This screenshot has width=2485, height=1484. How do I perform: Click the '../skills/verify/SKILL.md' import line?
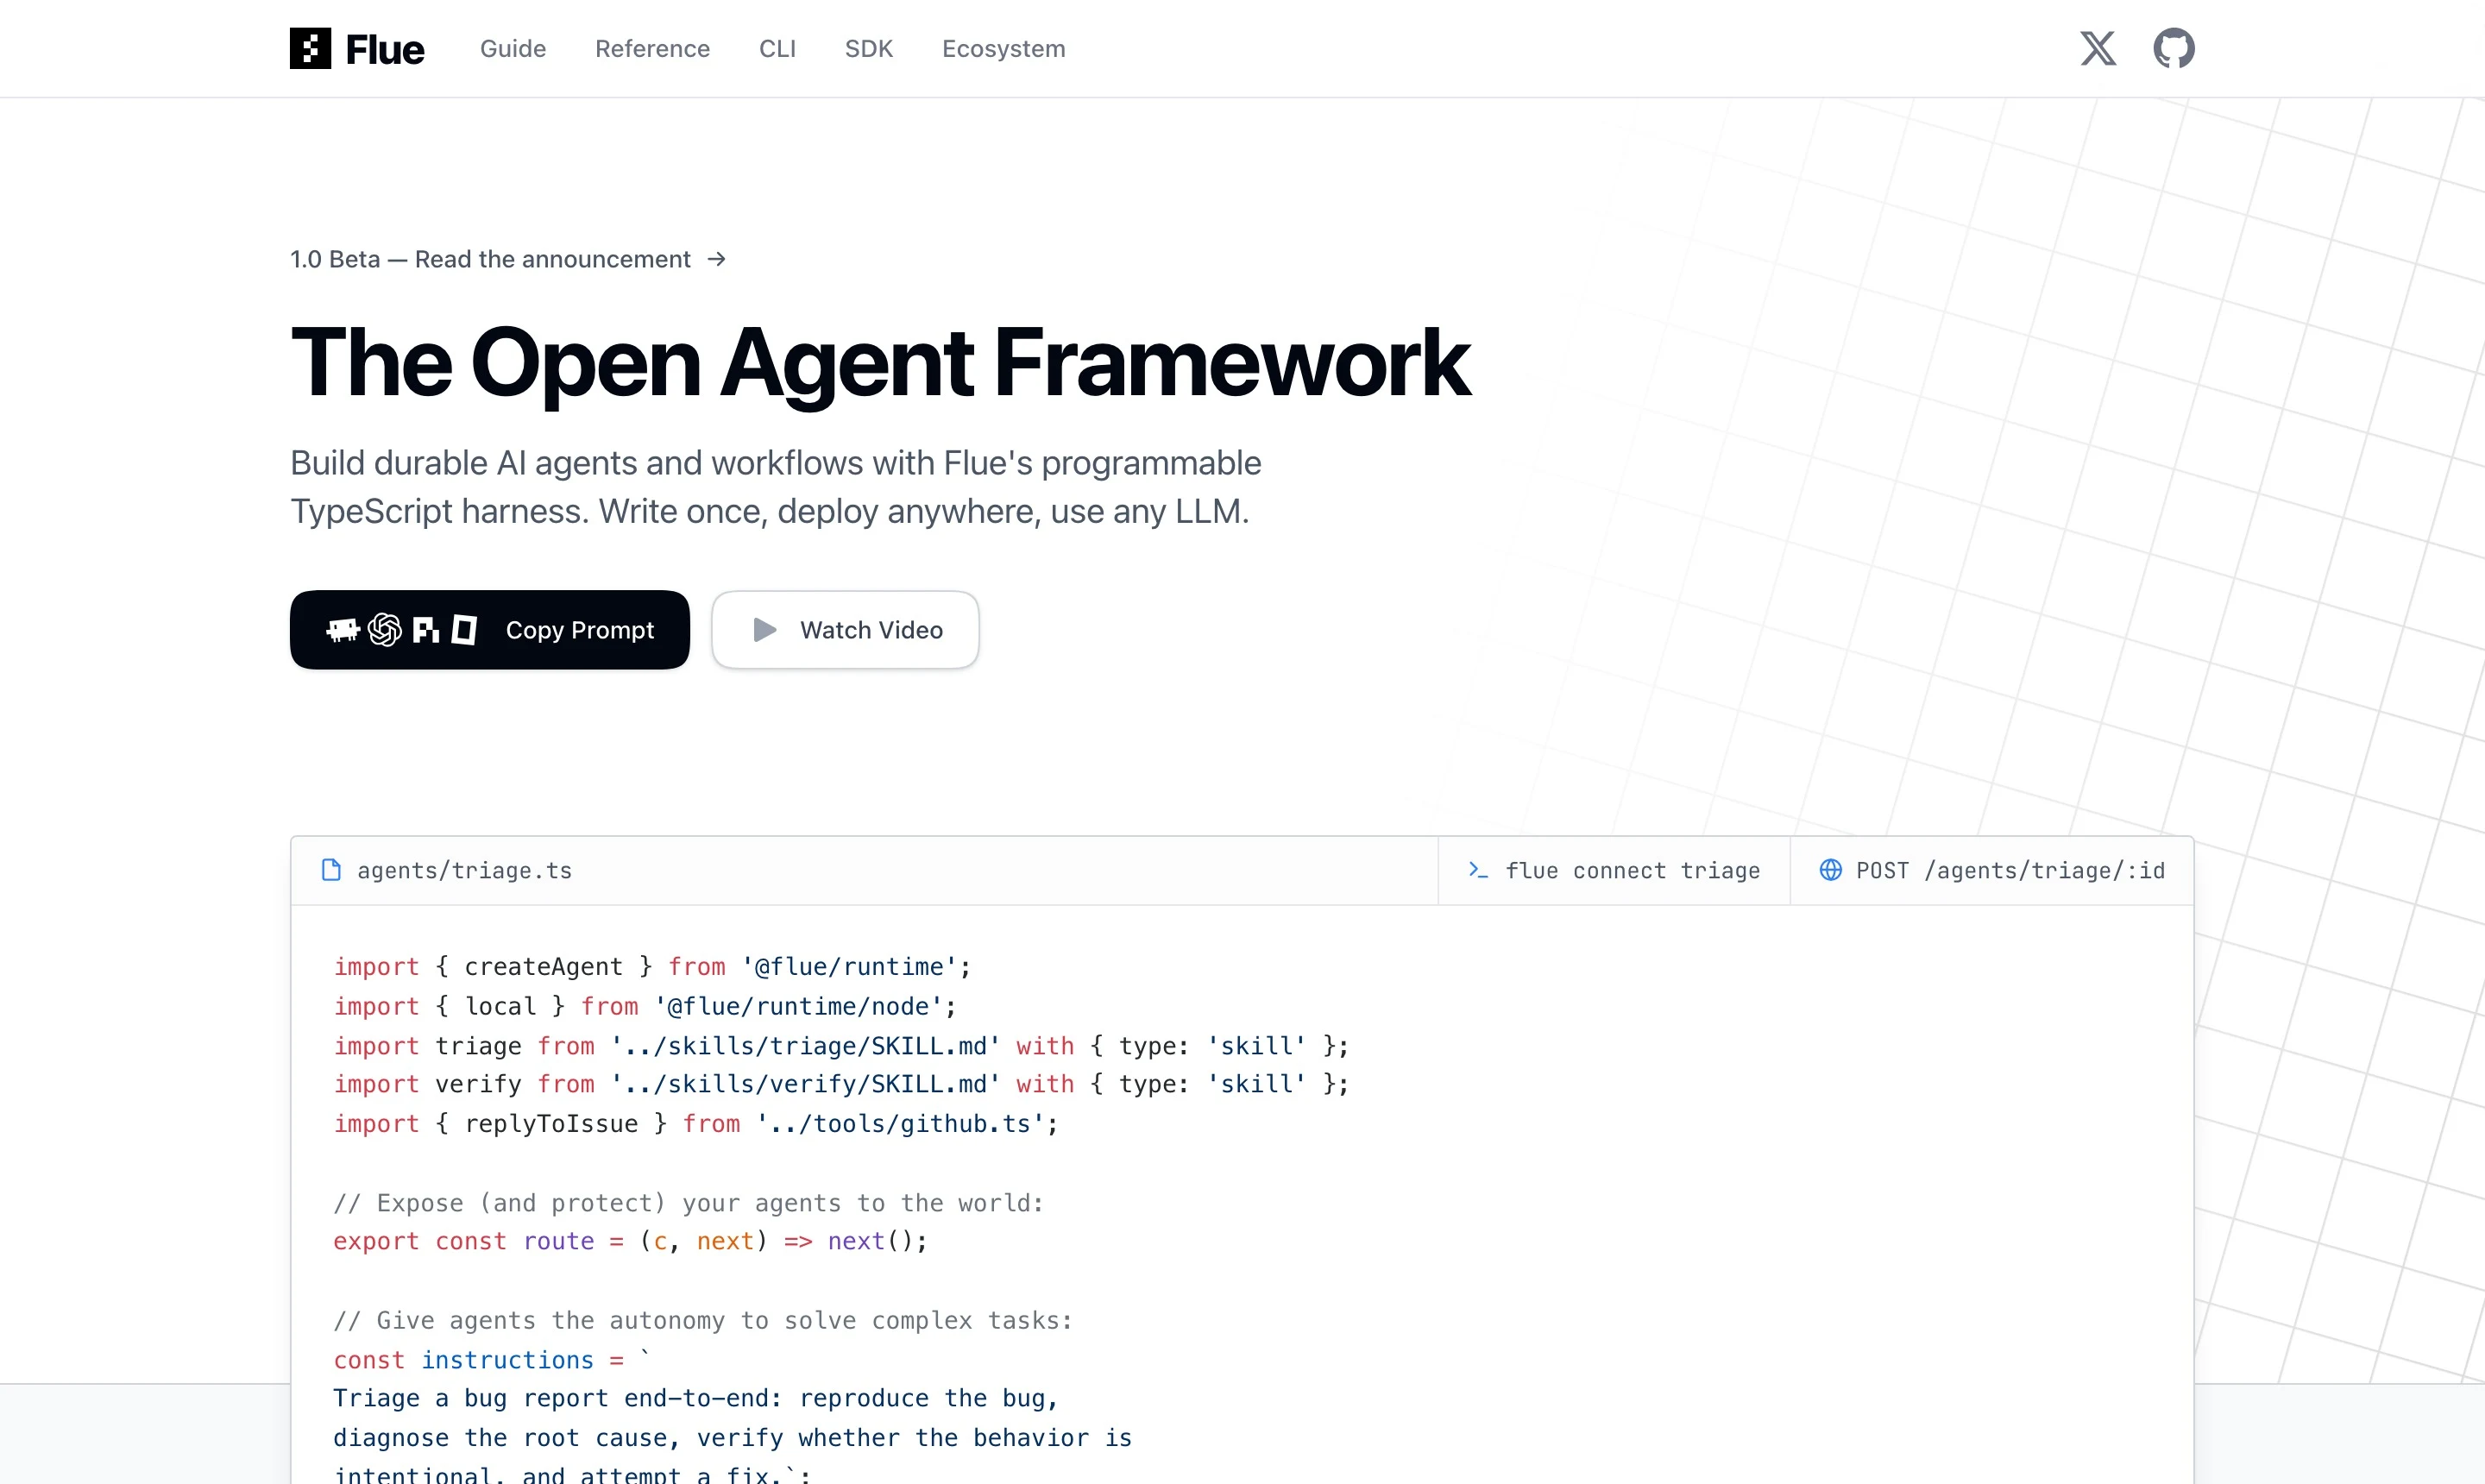pos(841,1084)
